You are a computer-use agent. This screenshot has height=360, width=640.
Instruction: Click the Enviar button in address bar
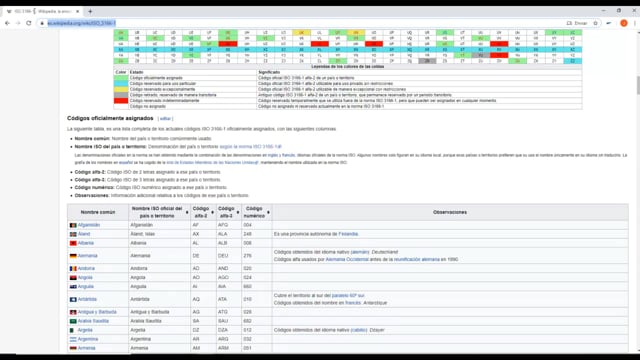point(577,23)
